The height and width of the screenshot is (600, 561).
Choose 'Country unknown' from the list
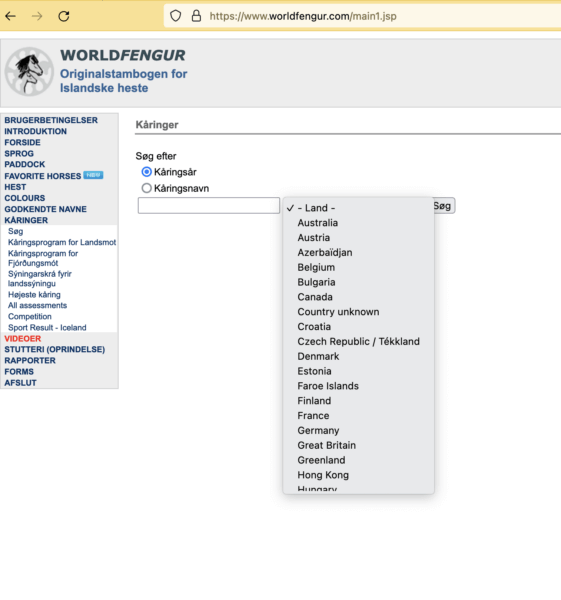tap(359, 312)
